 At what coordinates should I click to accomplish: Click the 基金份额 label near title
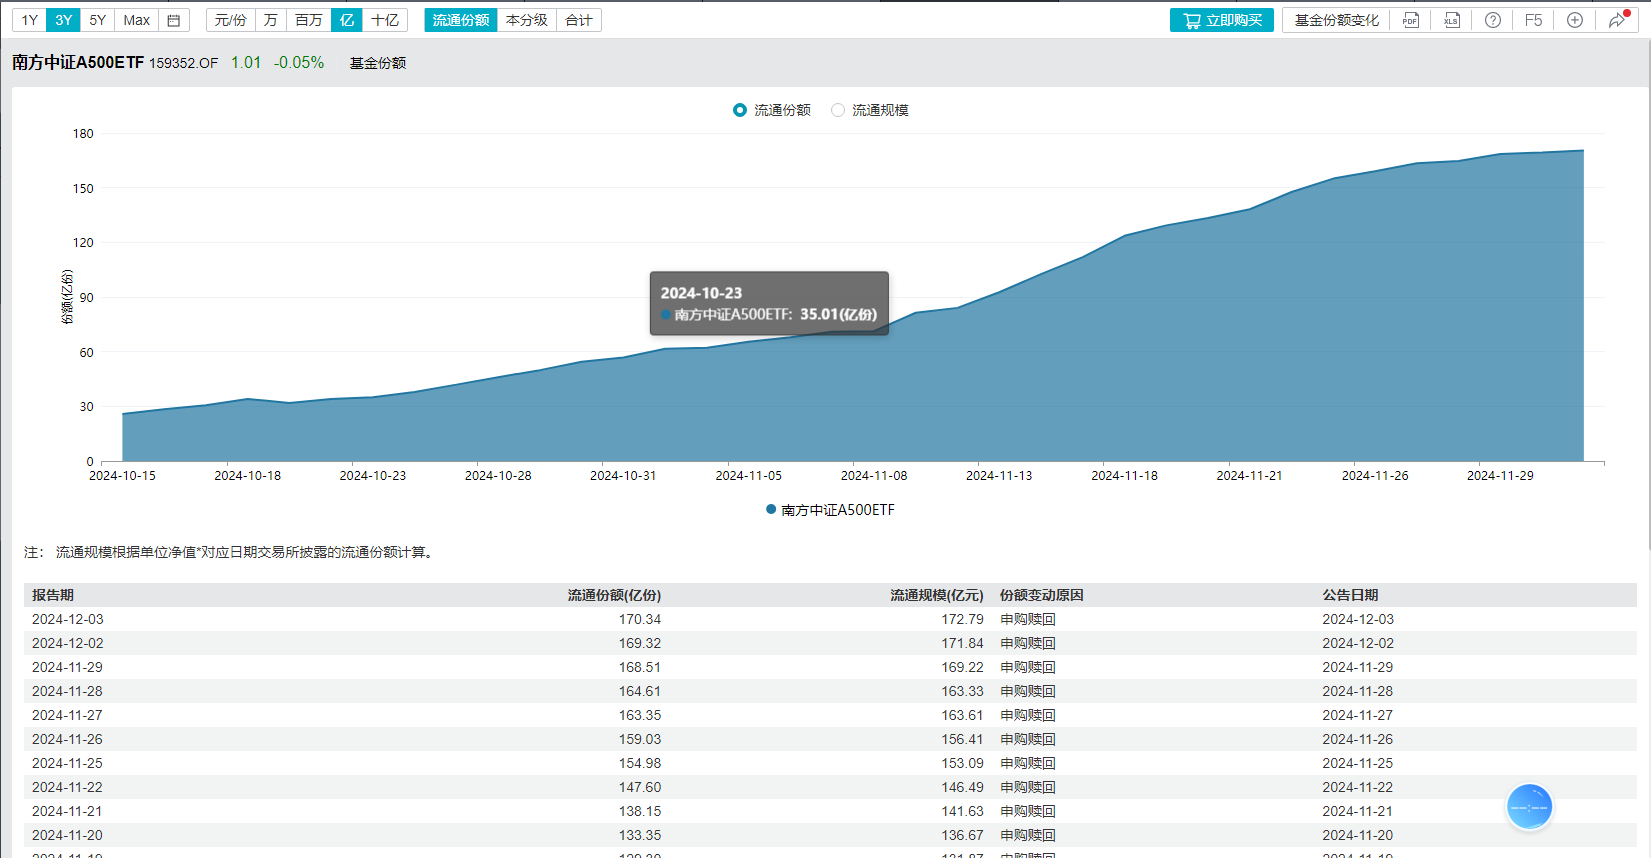point(378,63)
